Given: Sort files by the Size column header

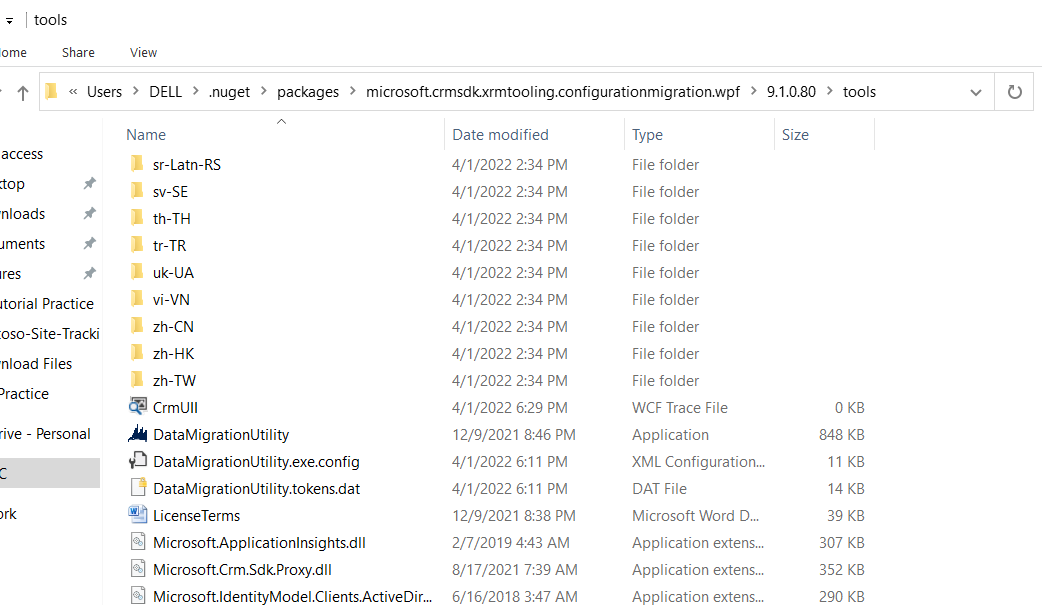Looking at the screenshot, I should click(x=795, y=135).
